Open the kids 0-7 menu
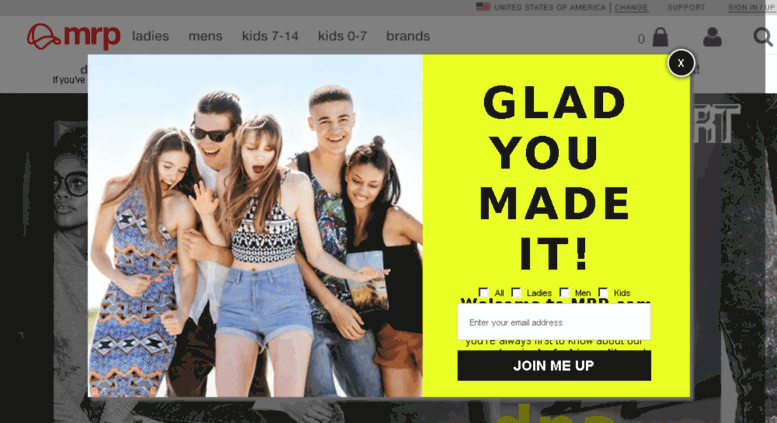Viewport: 777px width, 423px height. [x=342, y=36]
